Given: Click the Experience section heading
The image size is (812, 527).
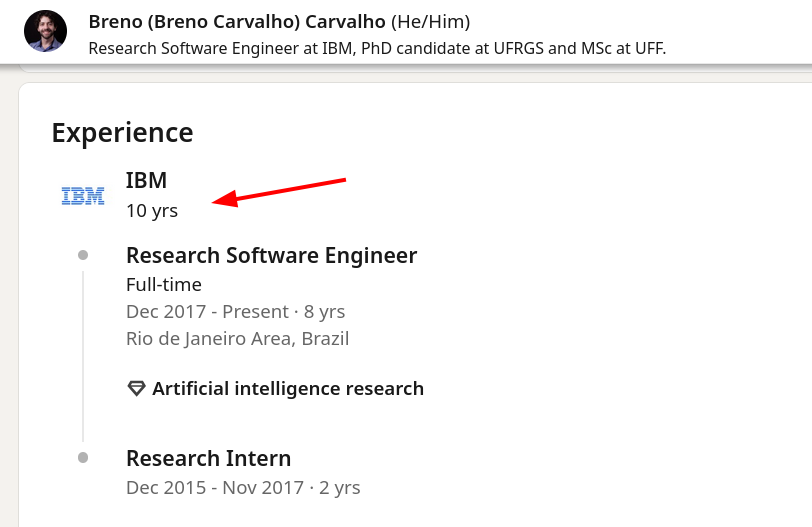Looking at the screenshot, I should [122, 132].
